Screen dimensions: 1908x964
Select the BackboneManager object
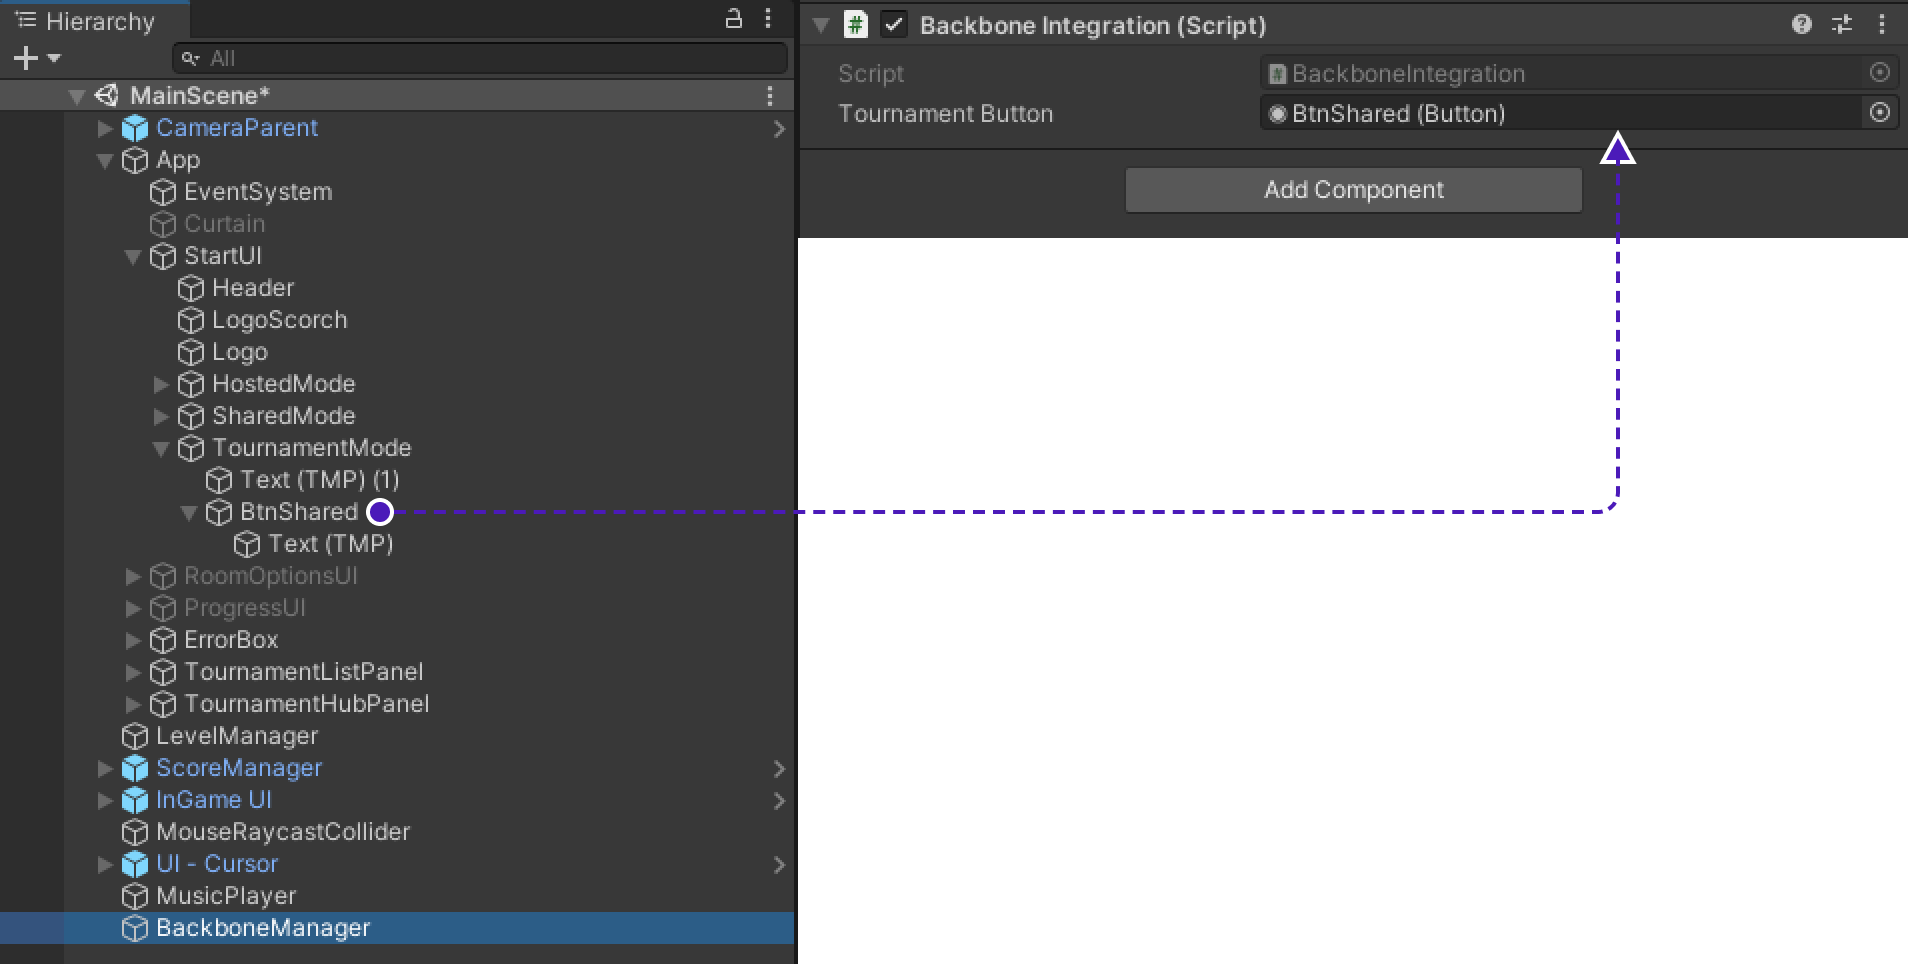click(x=263, y=928)
